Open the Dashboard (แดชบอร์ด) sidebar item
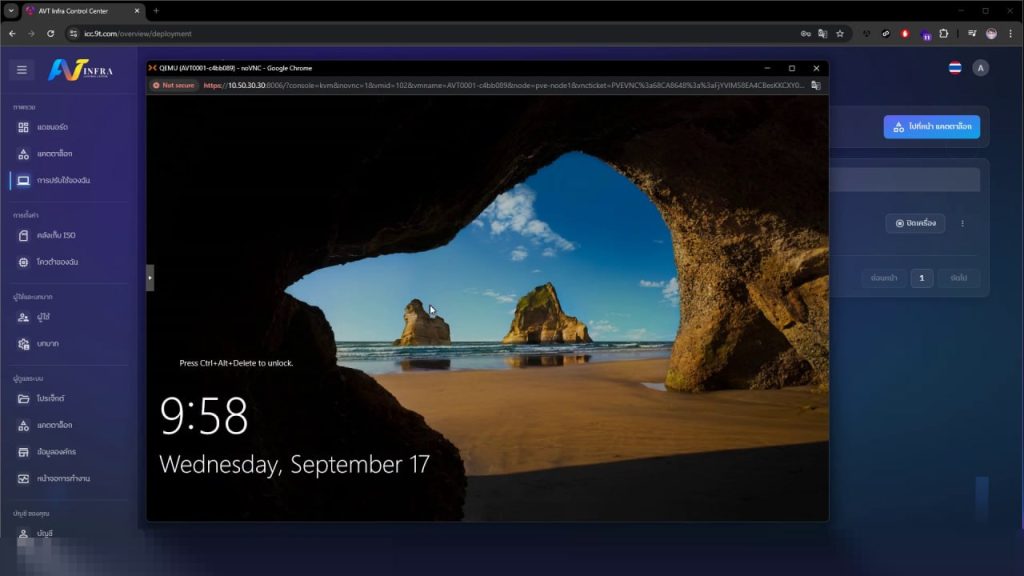Screen dimensions: 1024x576 coord(50,128)
